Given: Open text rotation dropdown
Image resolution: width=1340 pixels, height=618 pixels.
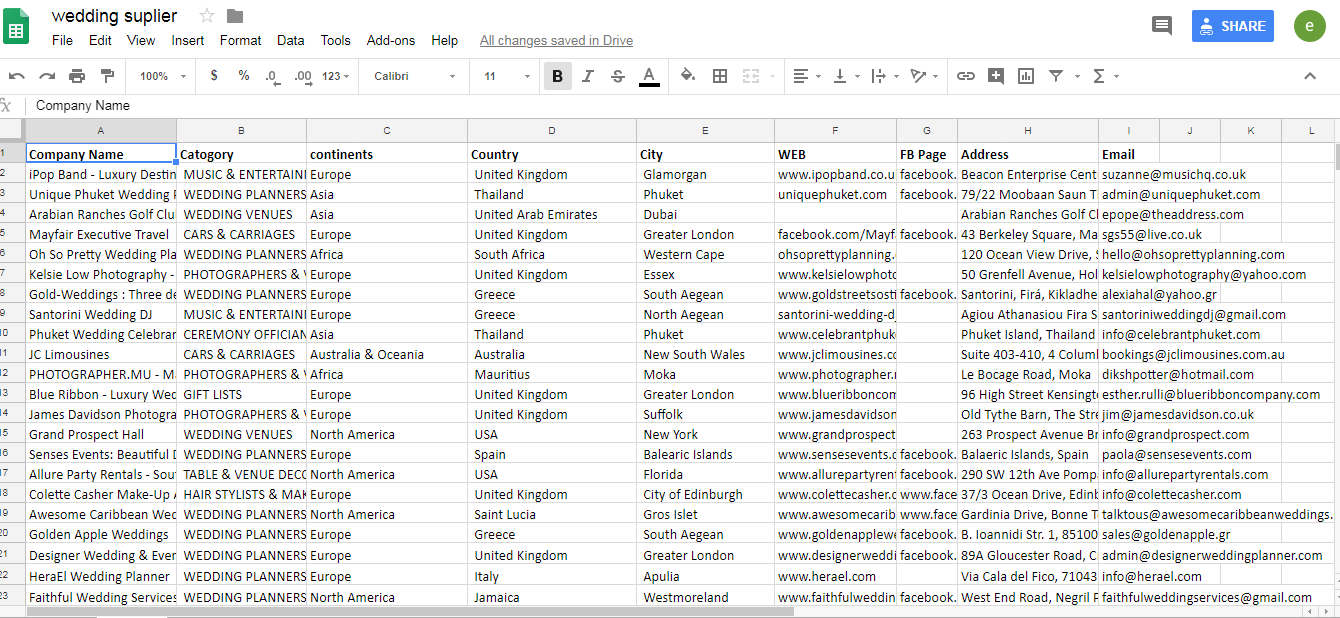Looking at the screenshot, I should click(923, 76).
